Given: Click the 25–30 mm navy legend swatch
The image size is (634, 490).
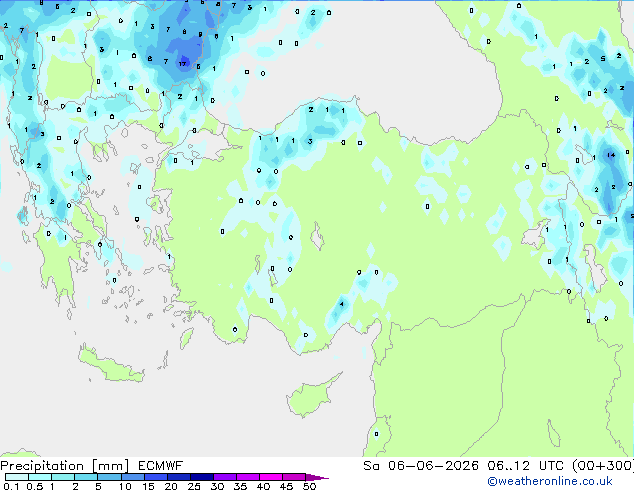Looking at the screenshot, I should point(201,477).
